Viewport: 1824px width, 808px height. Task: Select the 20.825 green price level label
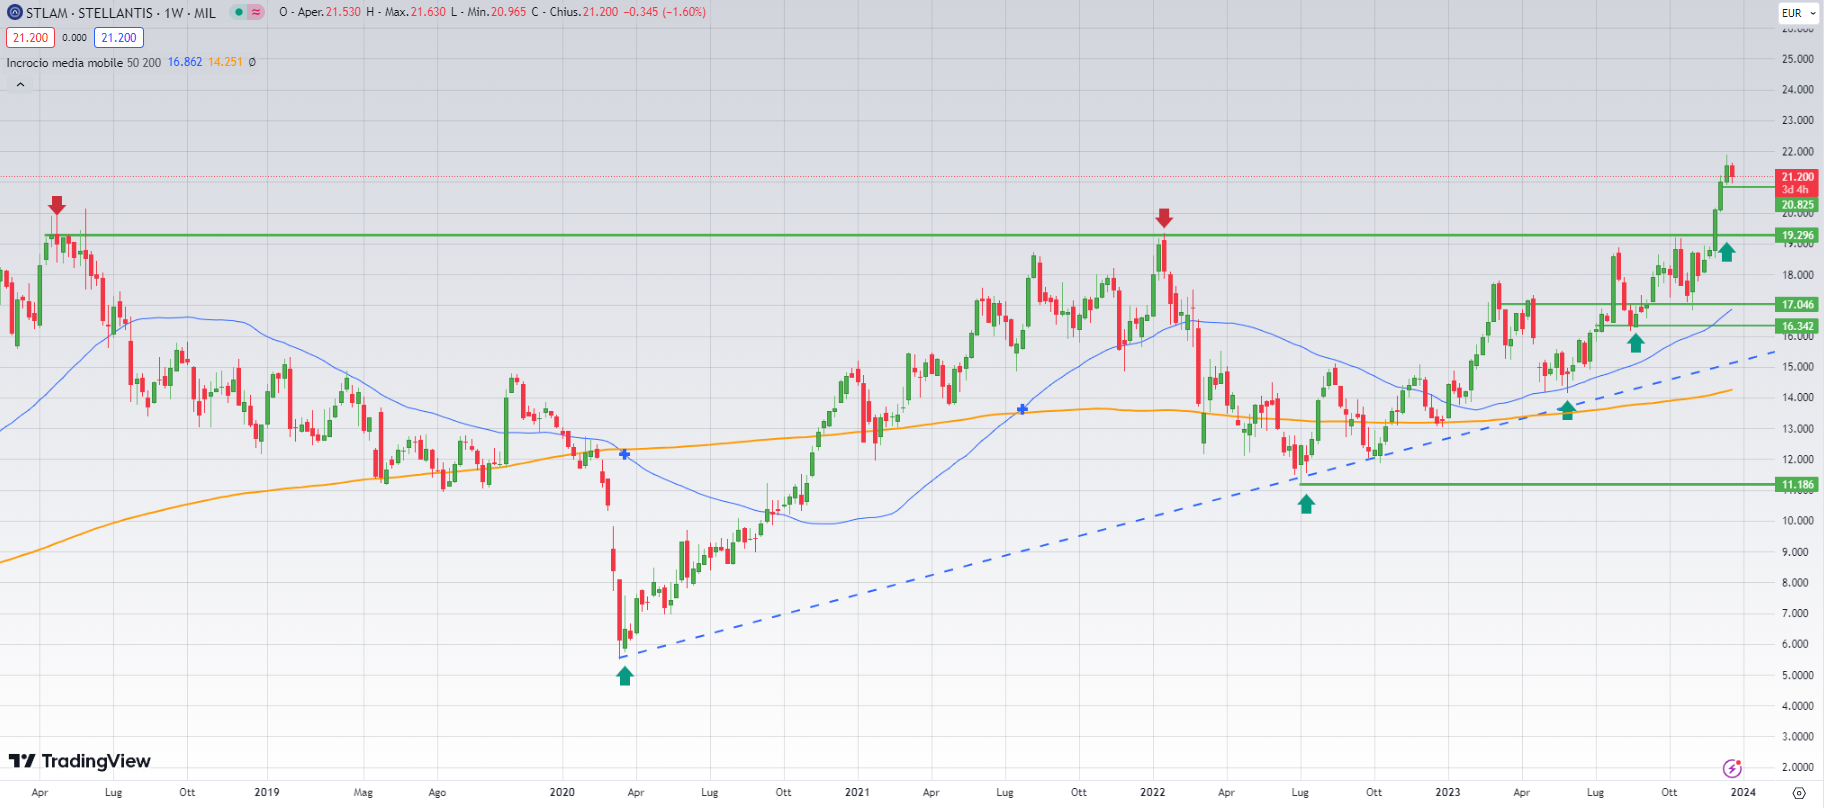(1797, 205)
